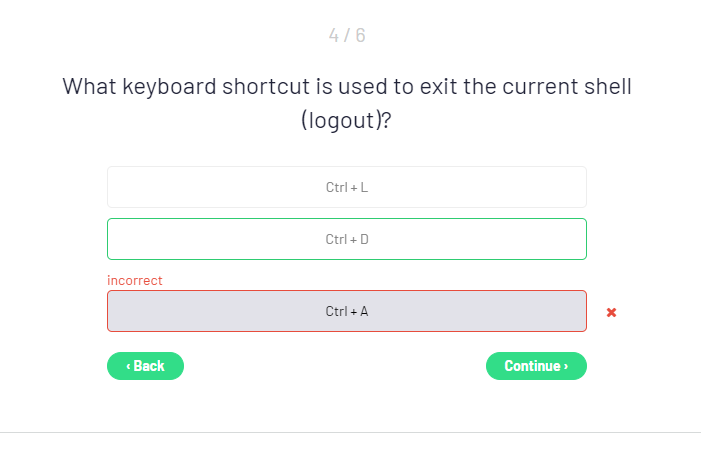Click the shell logout question heading
This screenshot has width=701, height=450.
(x=347, y=85)
